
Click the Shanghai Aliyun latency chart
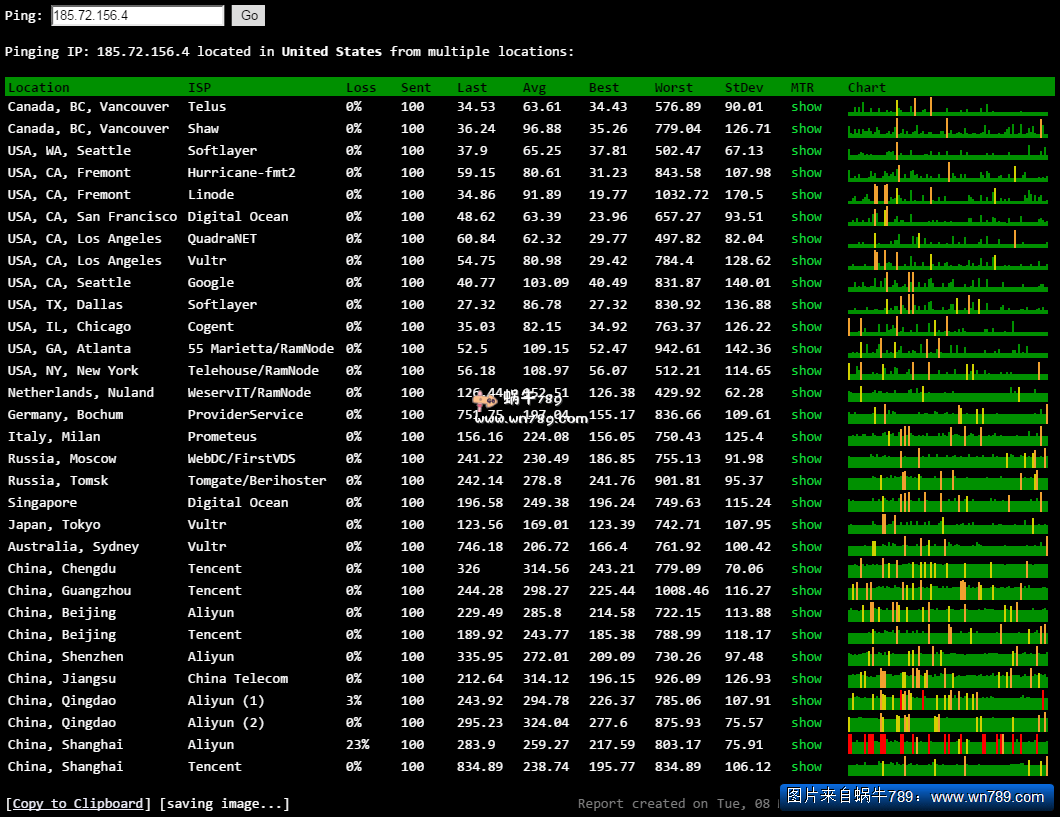[x=947, y=745]
